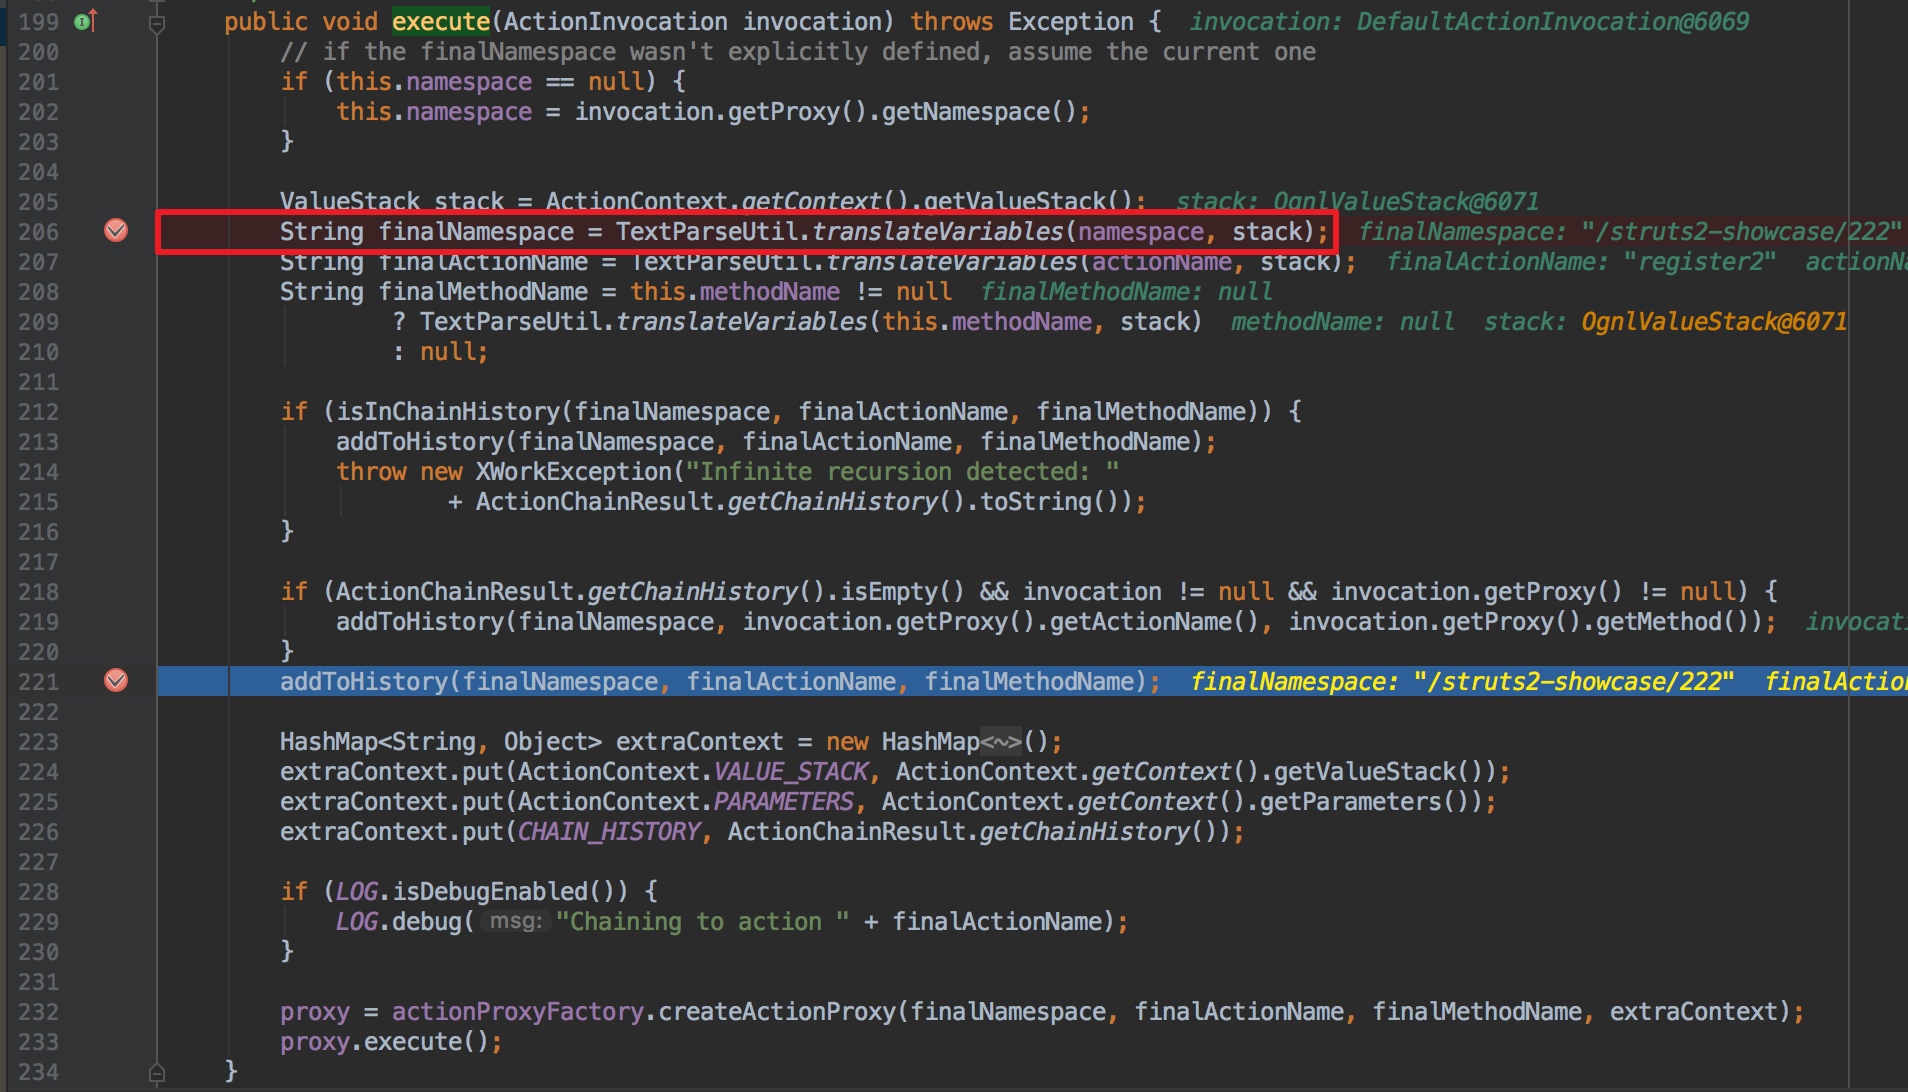
Task: Click the PARAMETERS constant on line 225
Action: click(784, 801)
